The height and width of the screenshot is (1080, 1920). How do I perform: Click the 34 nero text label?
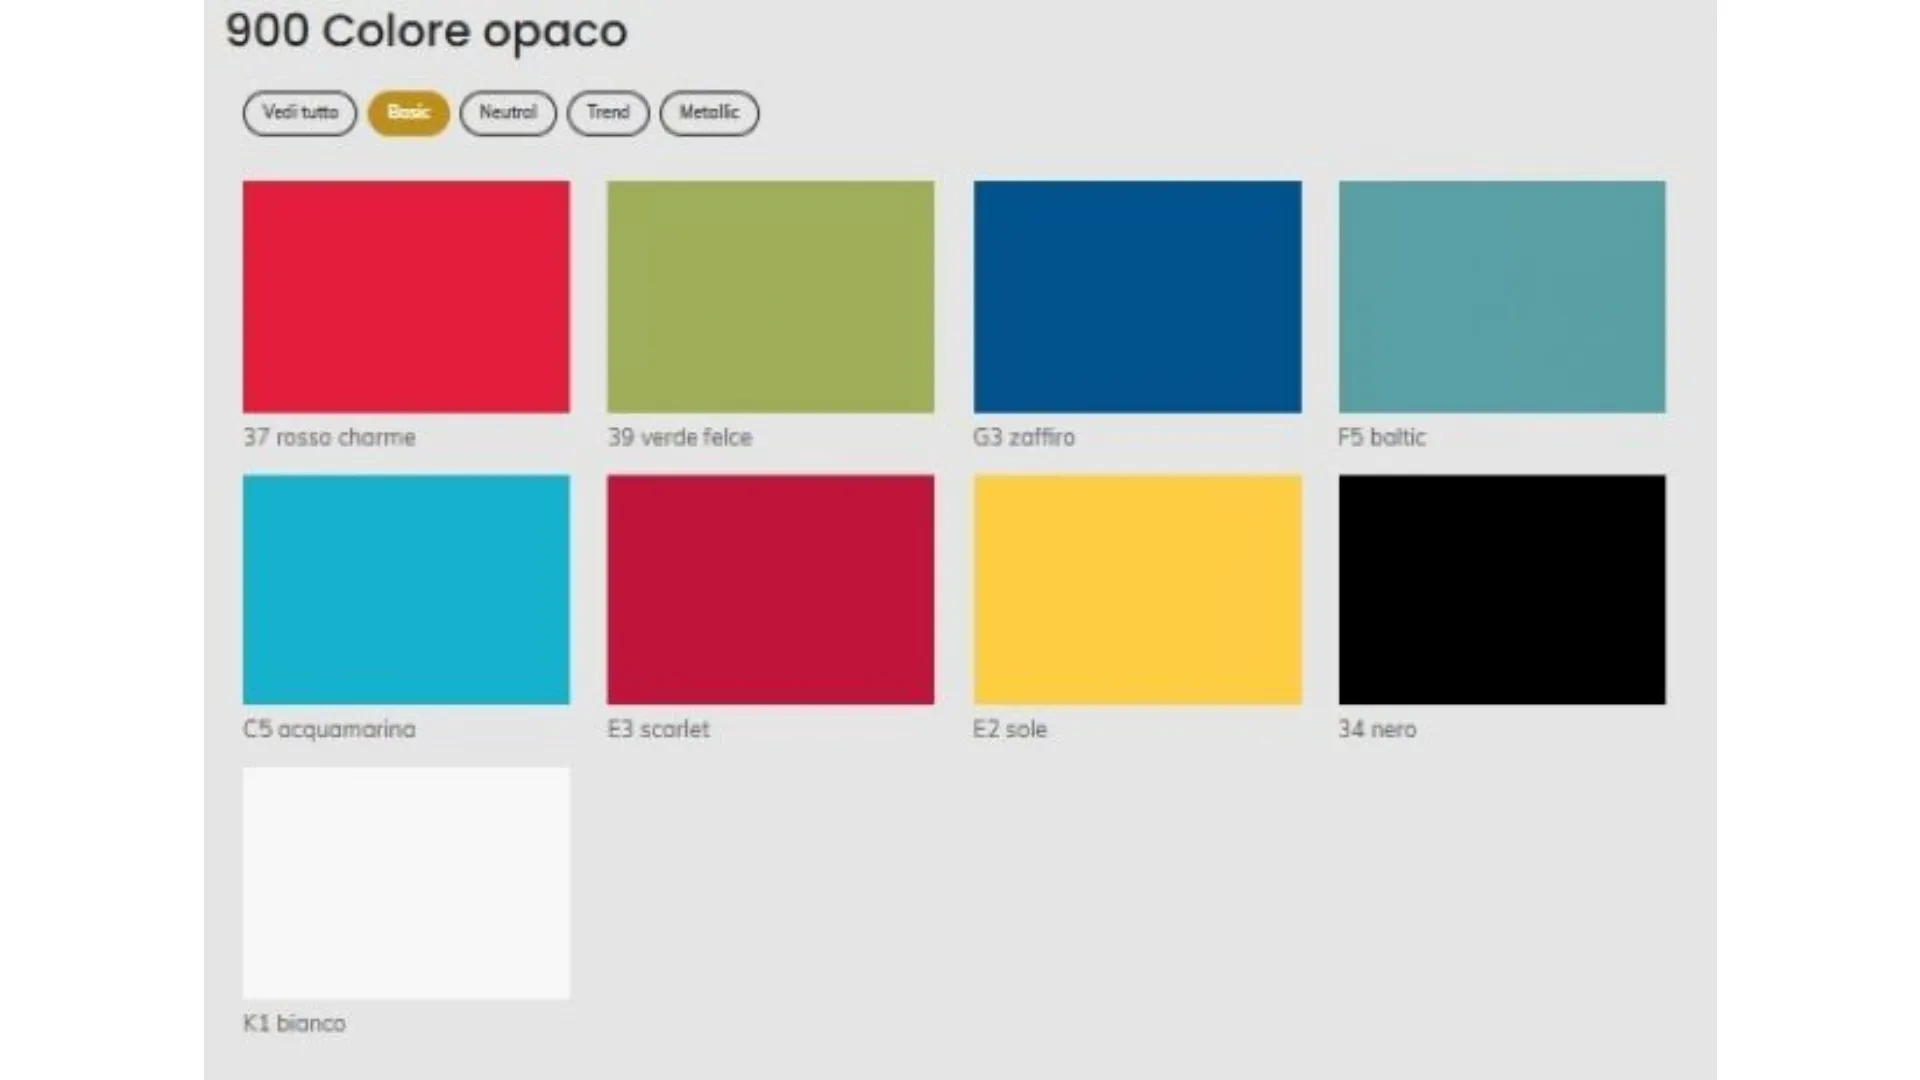[x=1377, y=729]
